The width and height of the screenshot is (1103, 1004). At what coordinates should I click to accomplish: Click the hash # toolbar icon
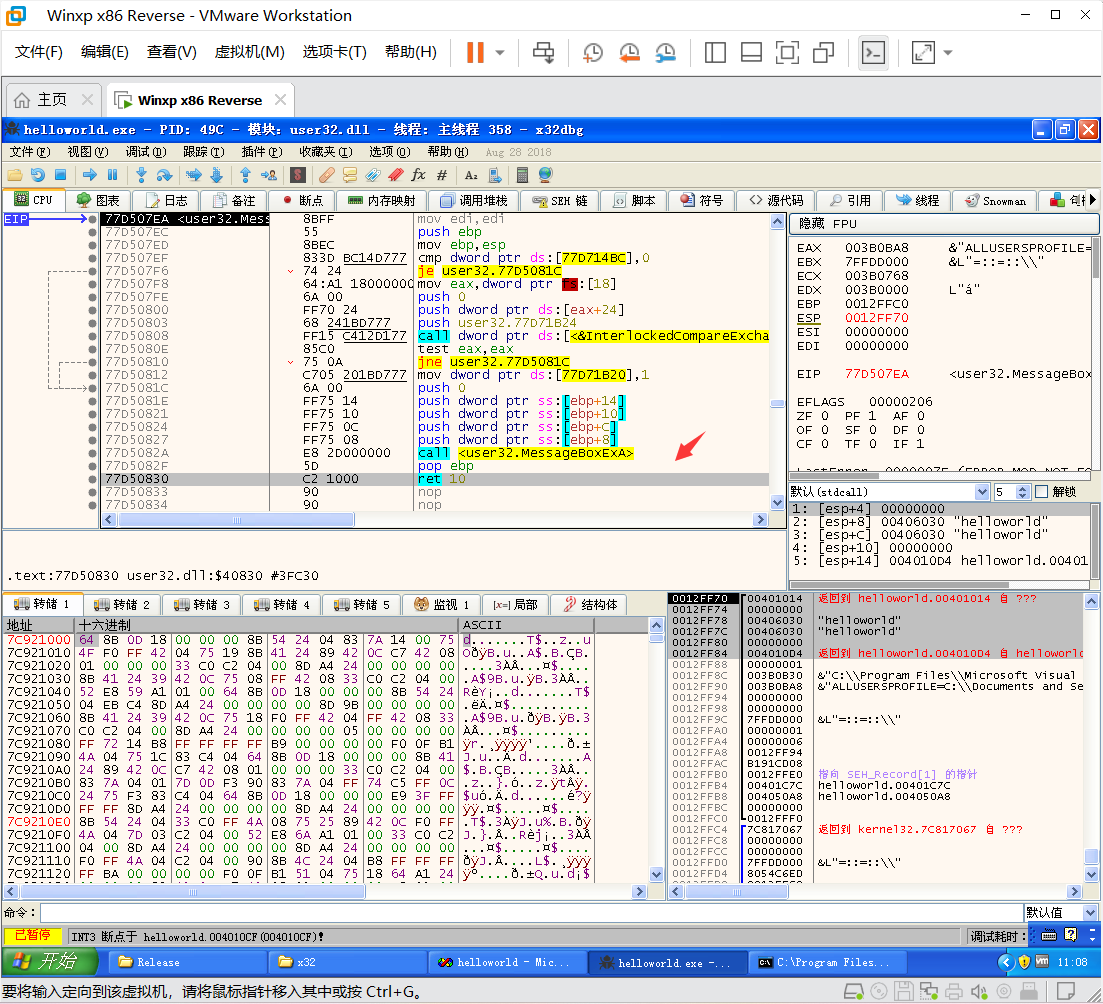[442, 175]
